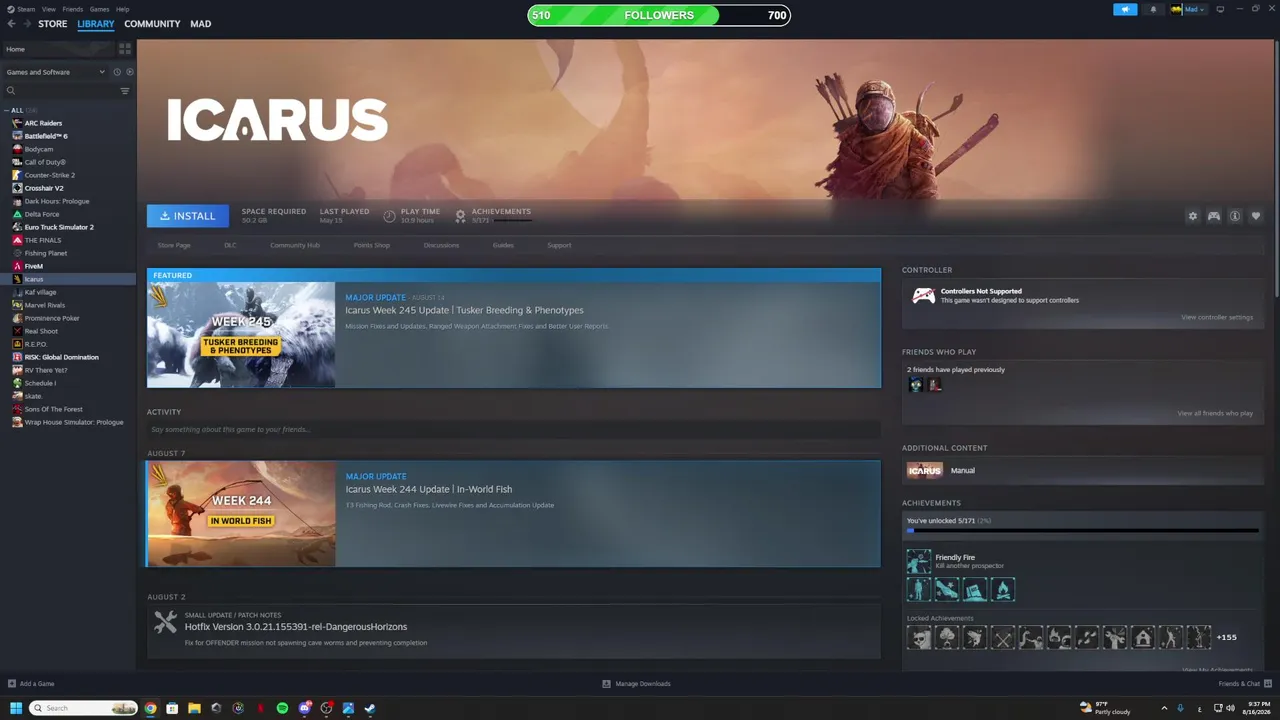Show Icarus game info icon

coord(1235,216)
